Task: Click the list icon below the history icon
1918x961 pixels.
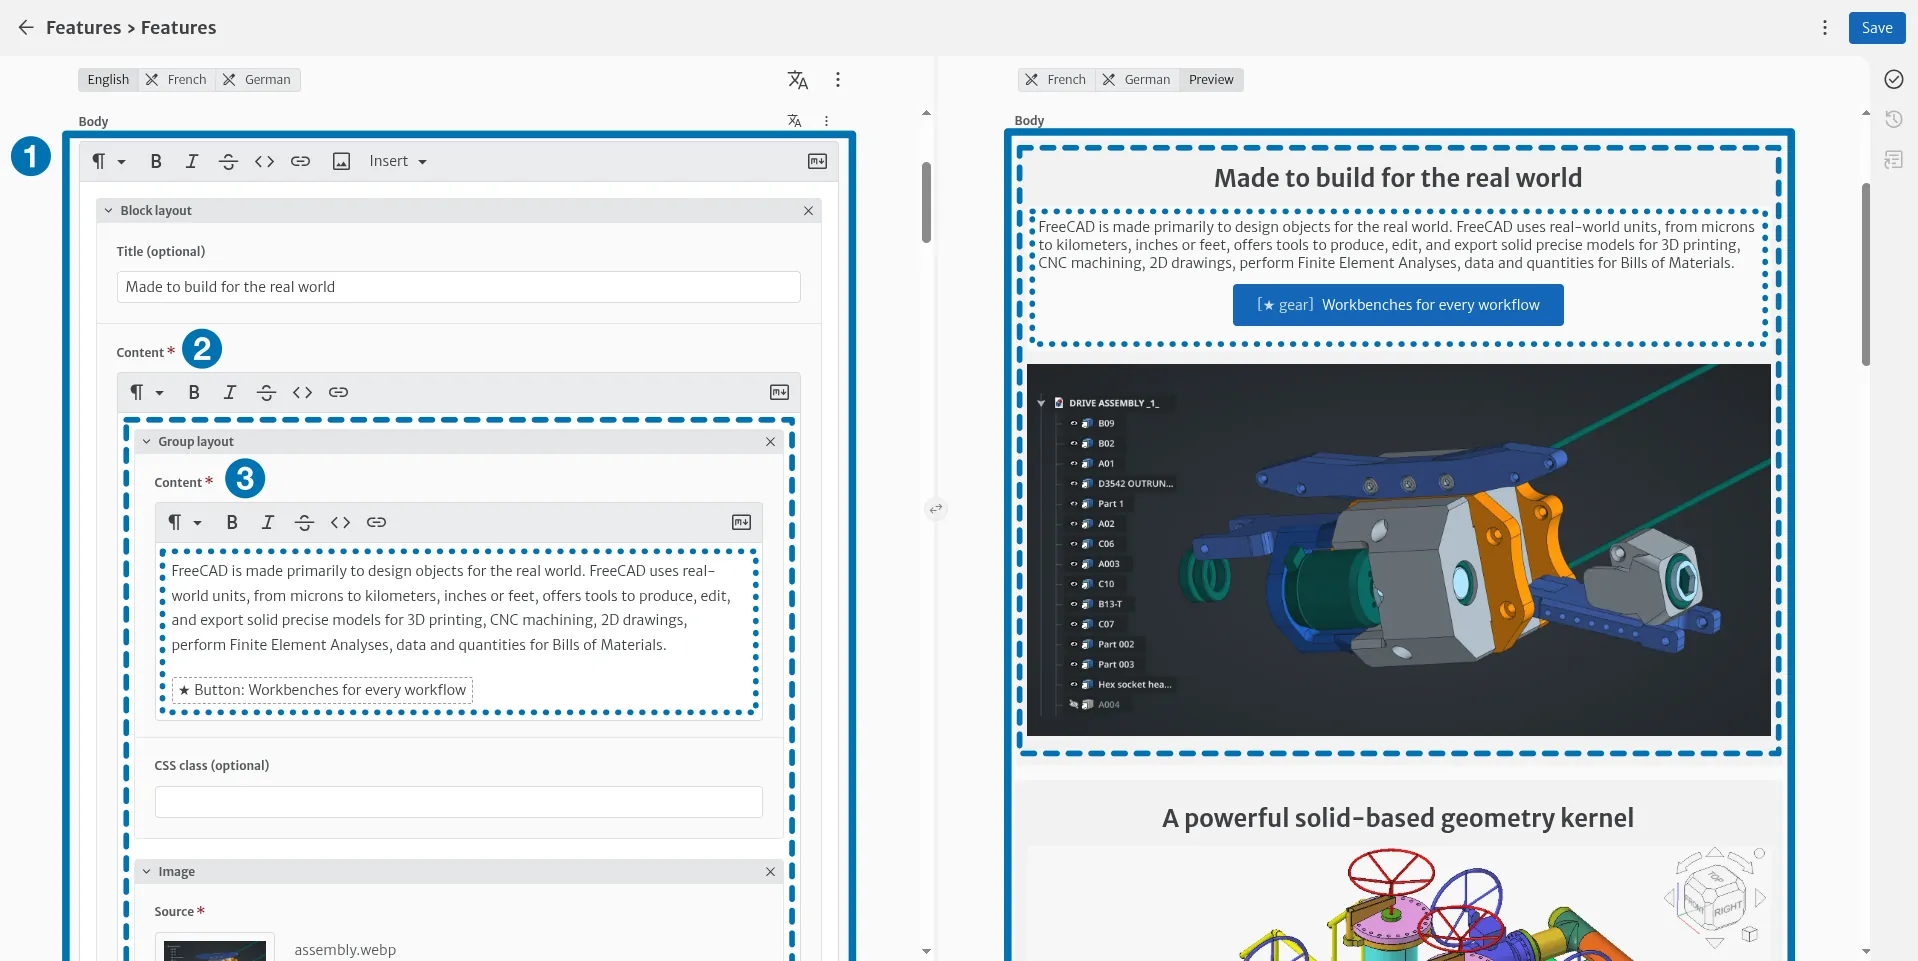Action: pyautogui.click(x=1893, y=160)
